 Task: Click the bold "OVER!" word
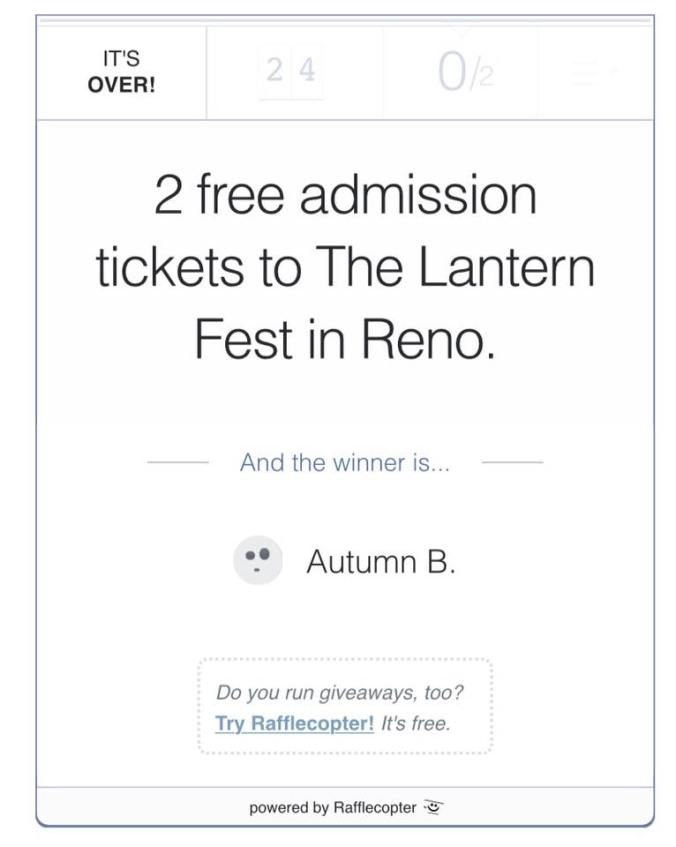point(121,84)
